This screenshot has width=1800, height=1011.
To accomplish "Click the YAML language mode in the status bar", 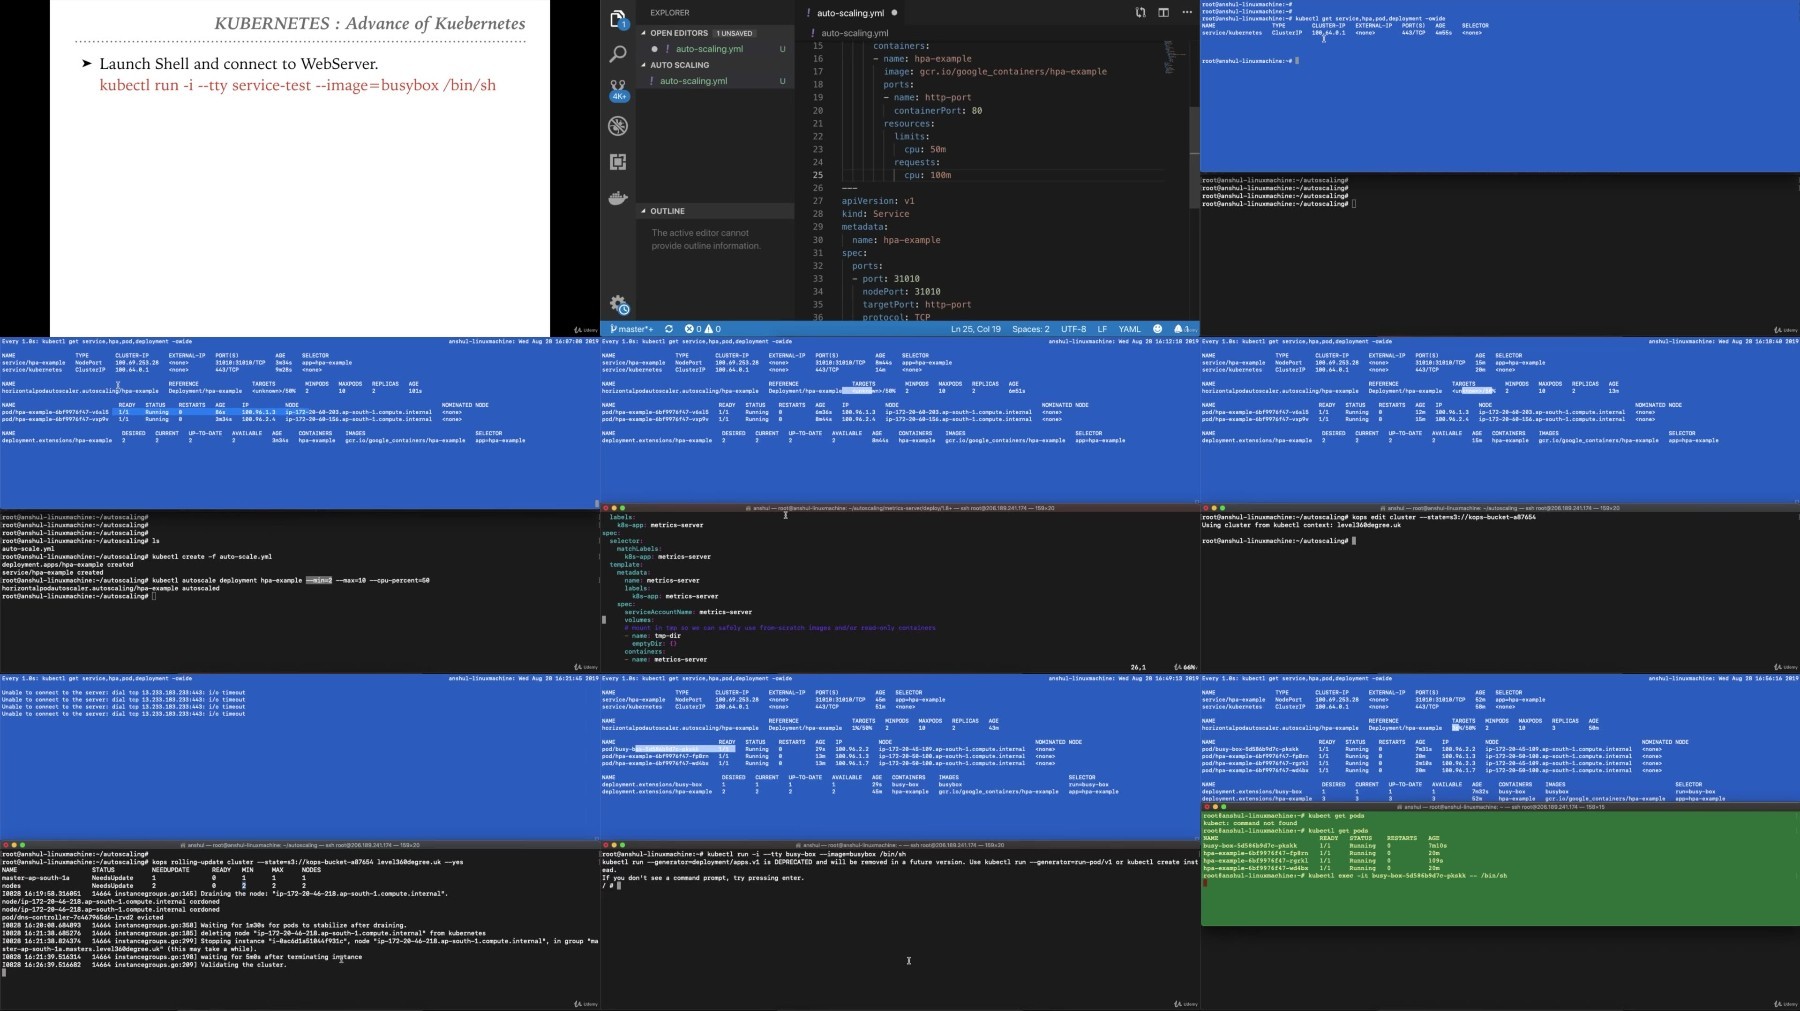I will [x=1129, y=329].
